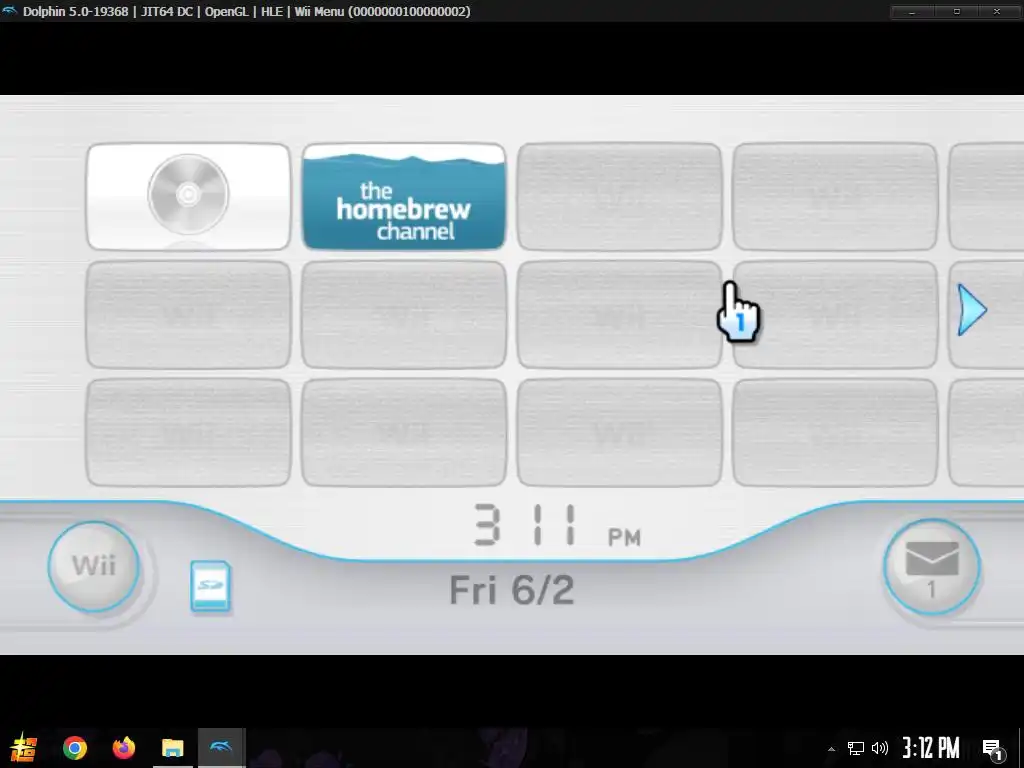Minimize the Dolphin window
Image resolution: width=1024 pixels, height=768 pixels.
click(x=912, y=12)
